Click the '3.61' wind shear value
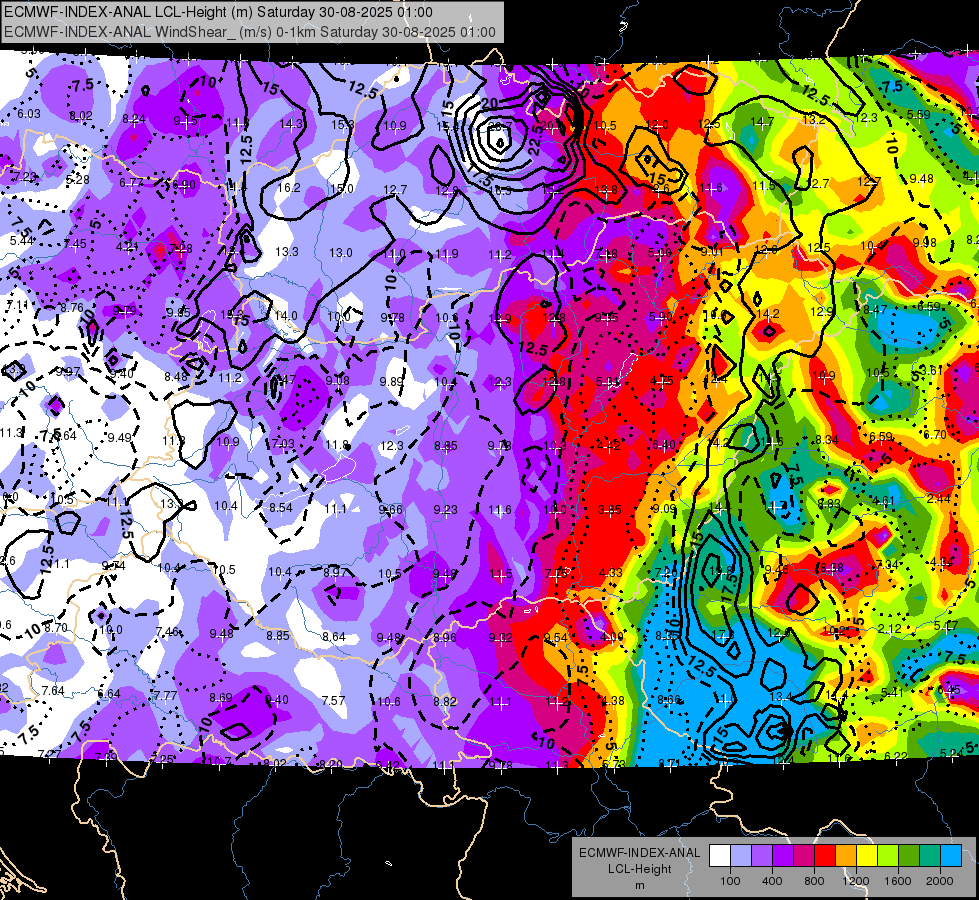 tap(931, 370)
